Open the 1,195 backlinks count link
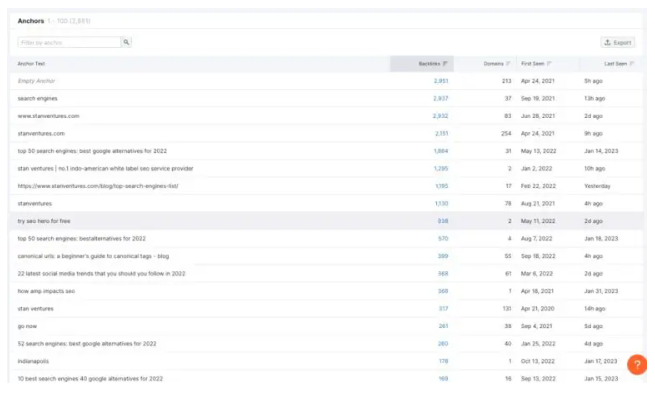Viewport: 655px width, 395px height. pos(442,186)
